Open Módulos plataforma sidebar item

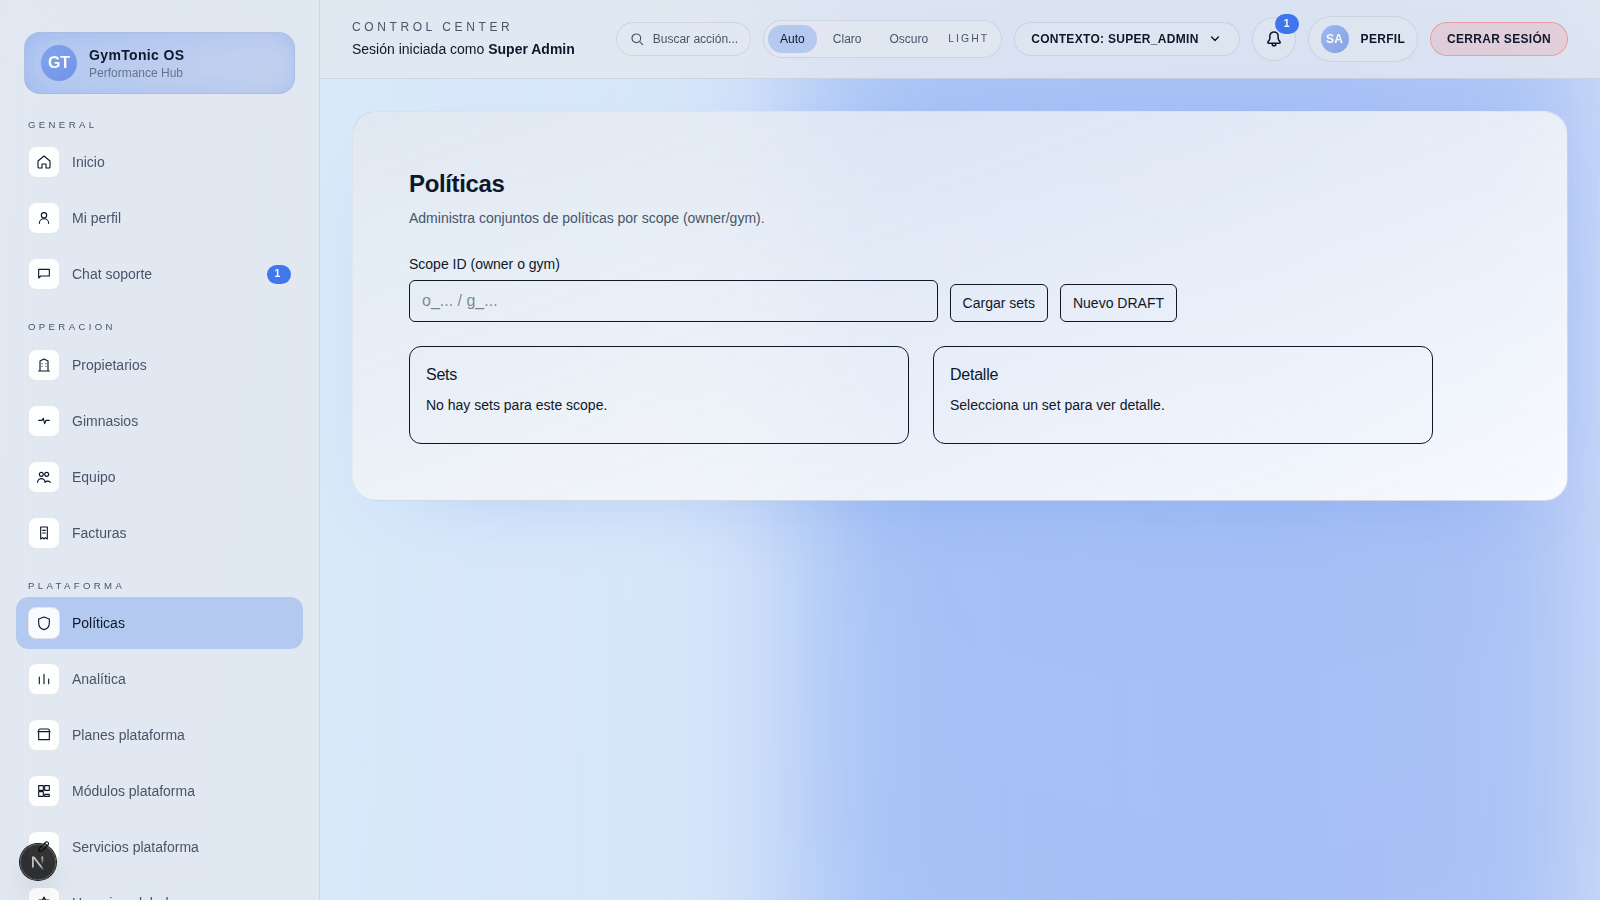click(133, 792)
